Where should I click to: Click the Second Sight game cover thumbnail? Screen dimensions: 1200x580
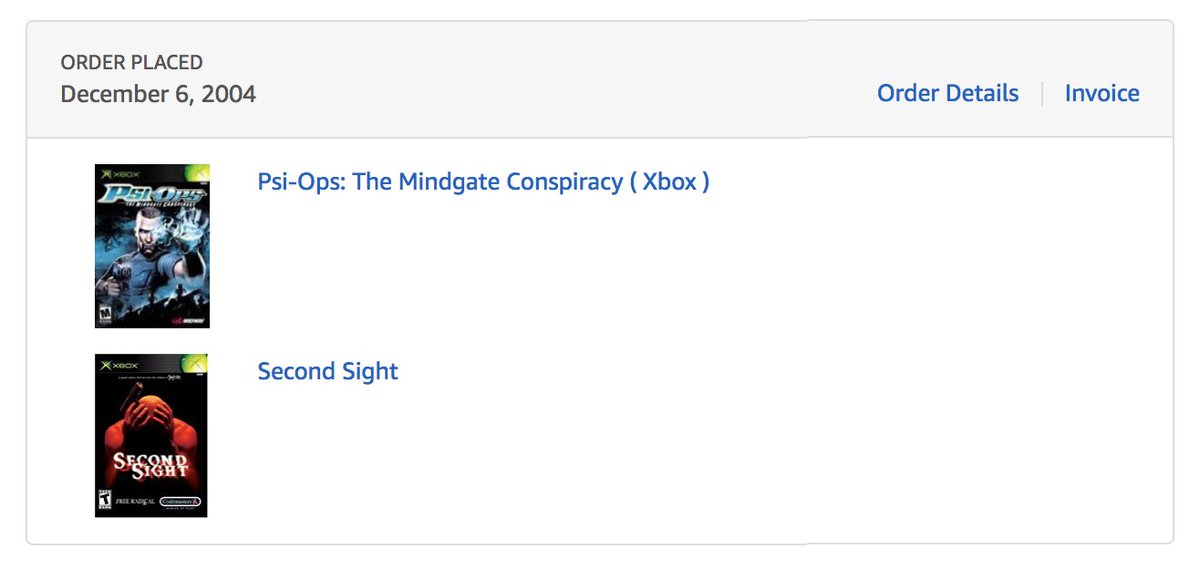(151, 435)
